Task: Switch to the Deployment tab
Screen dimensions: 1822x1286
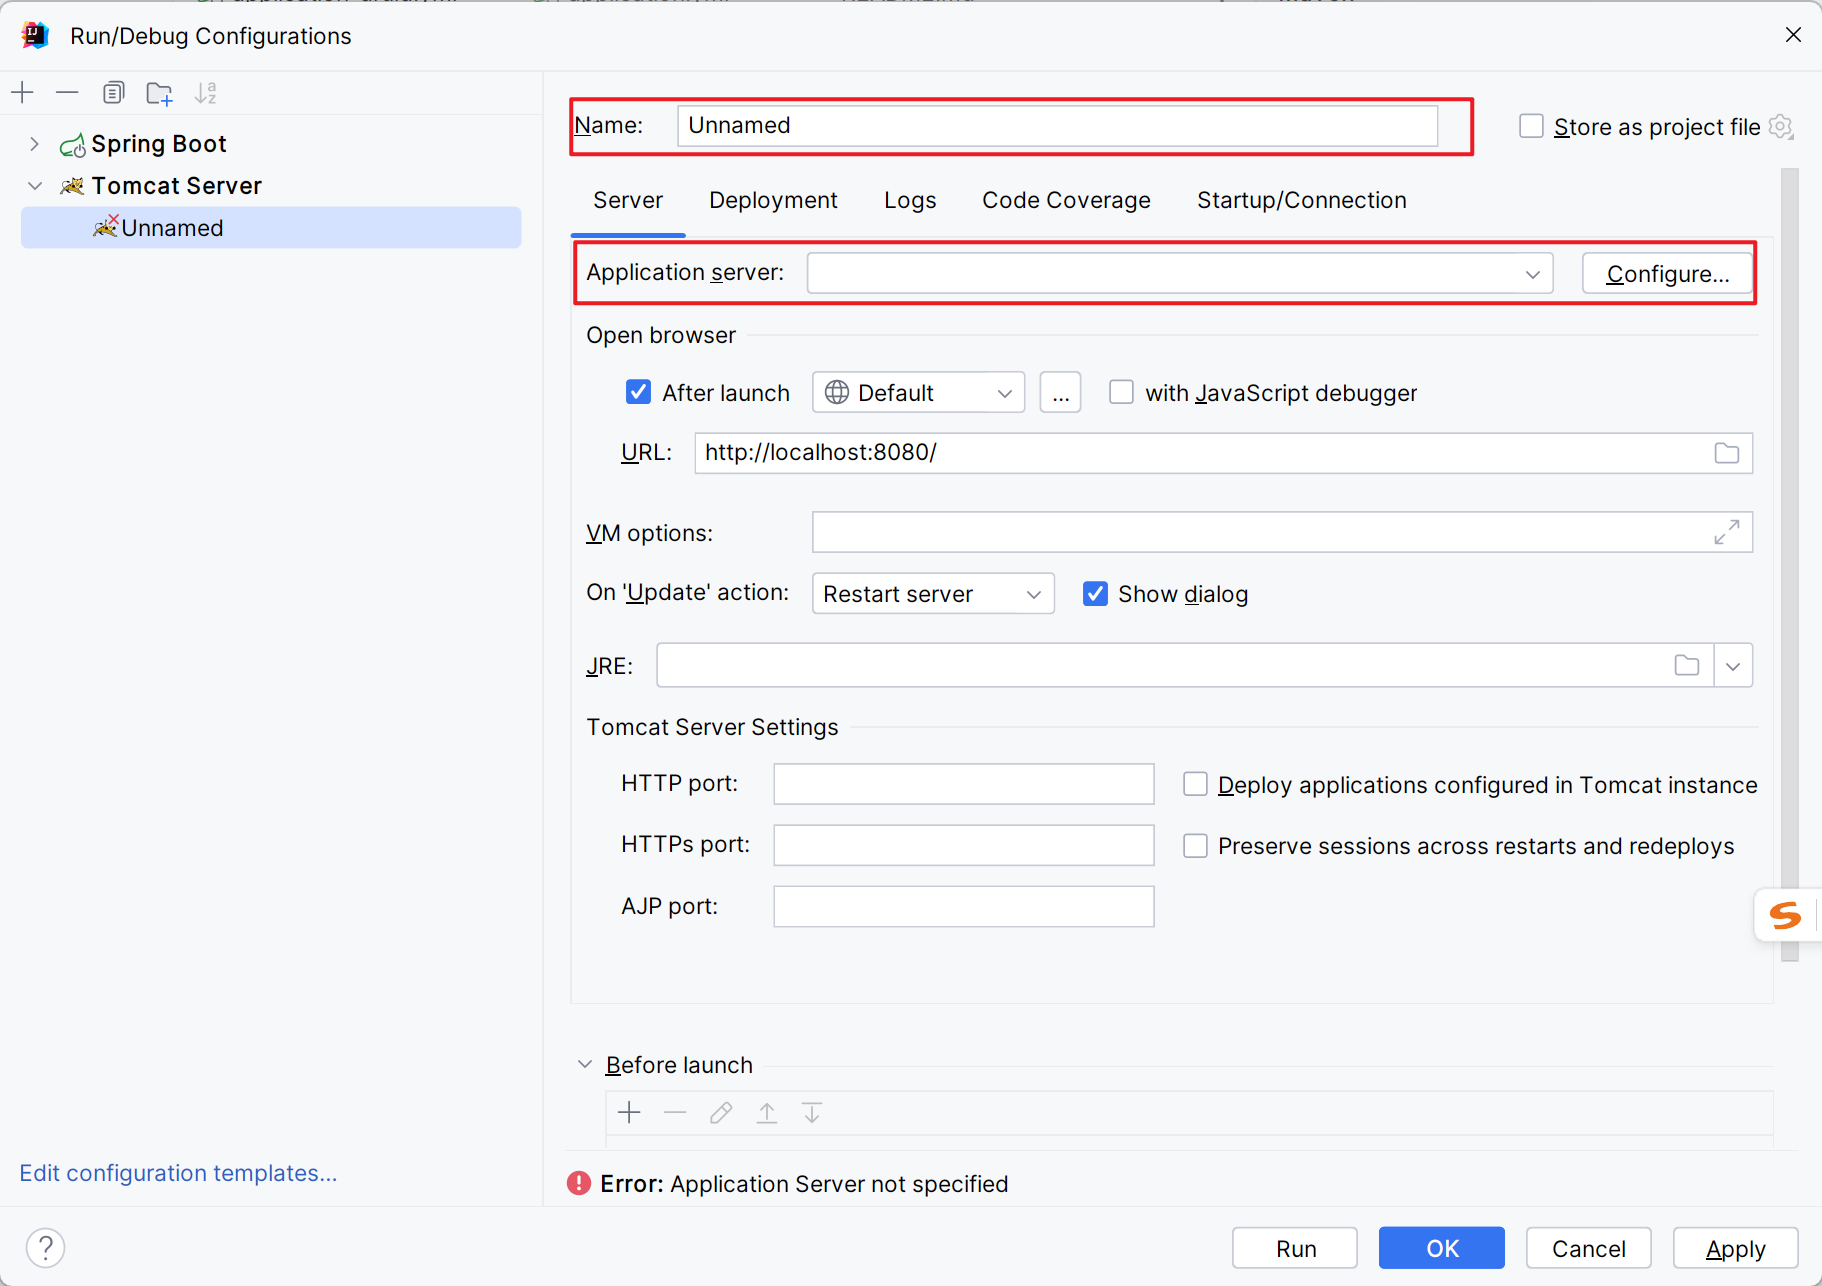Action: pos(773,200)
